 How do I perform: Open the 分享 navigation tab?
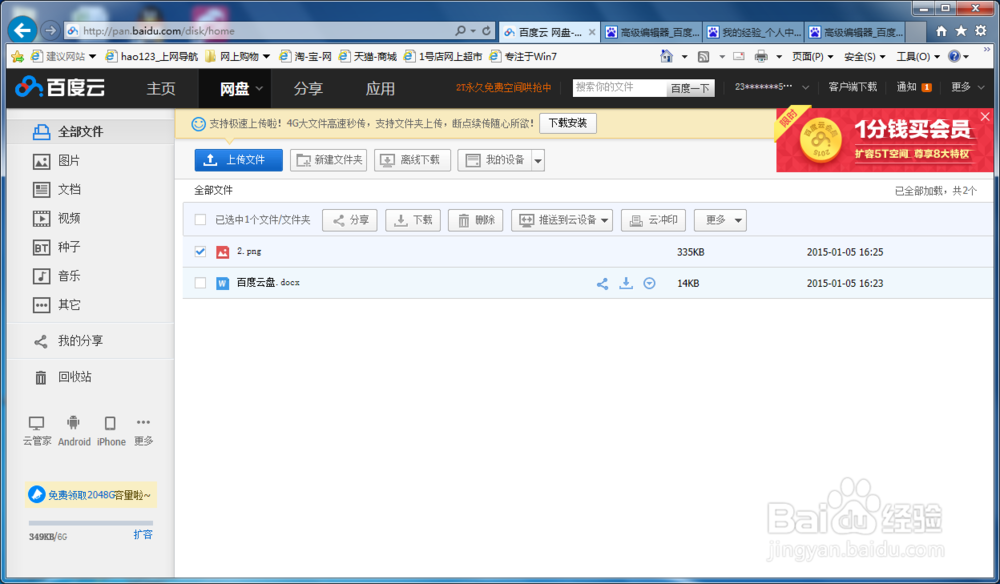point(308,89)
